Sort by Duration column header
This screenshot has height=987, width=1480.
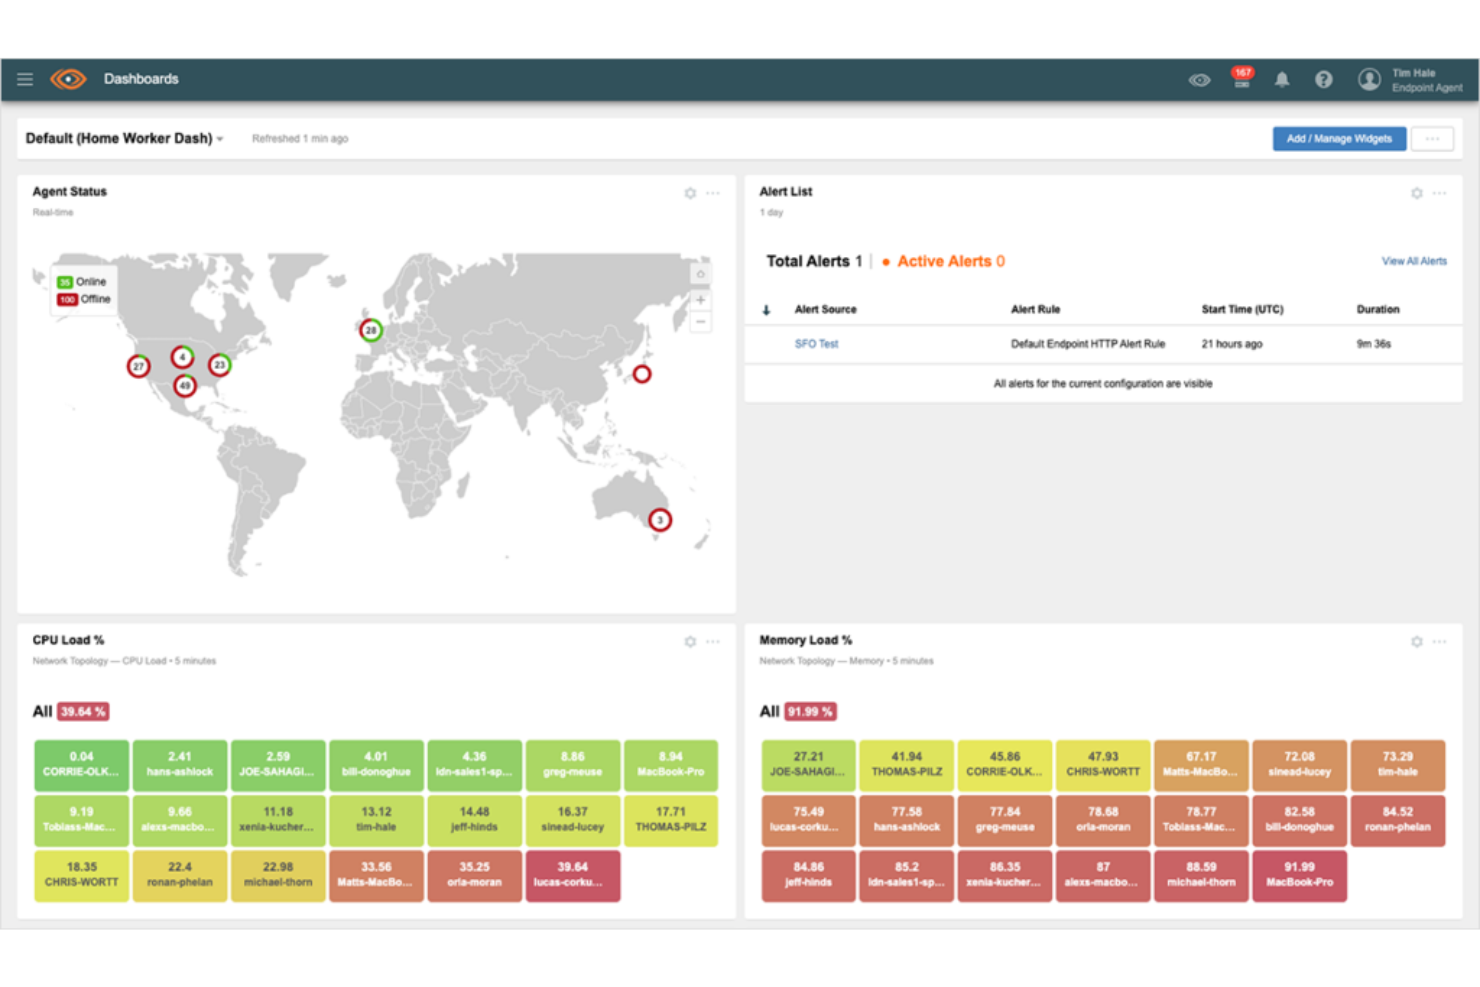1378,310
